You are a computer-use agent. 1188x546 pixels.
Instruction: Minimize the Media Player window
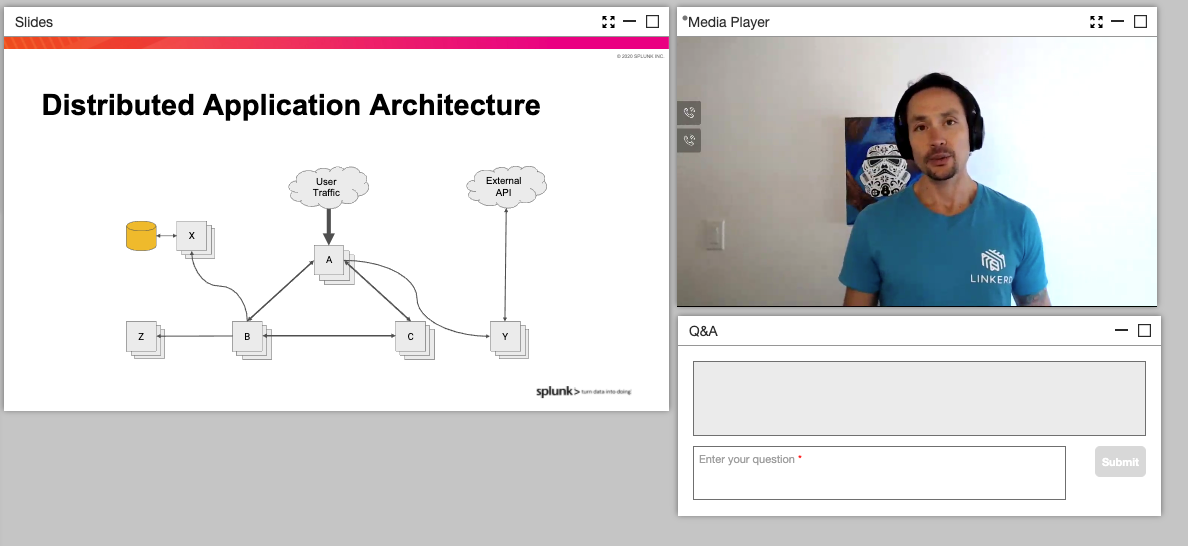tap(1118, 21)
